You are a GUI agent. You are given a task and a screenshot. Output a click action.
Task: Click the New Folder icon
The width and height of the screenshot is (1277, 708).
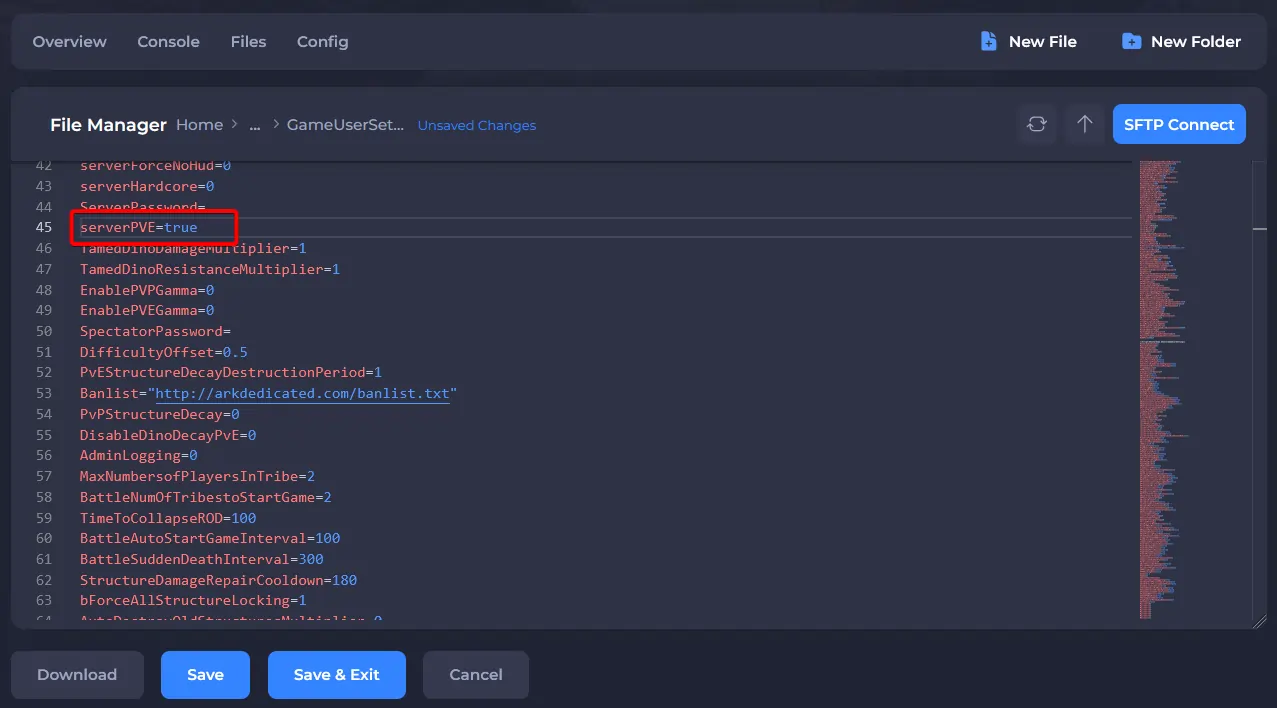tap(1132, 41)
